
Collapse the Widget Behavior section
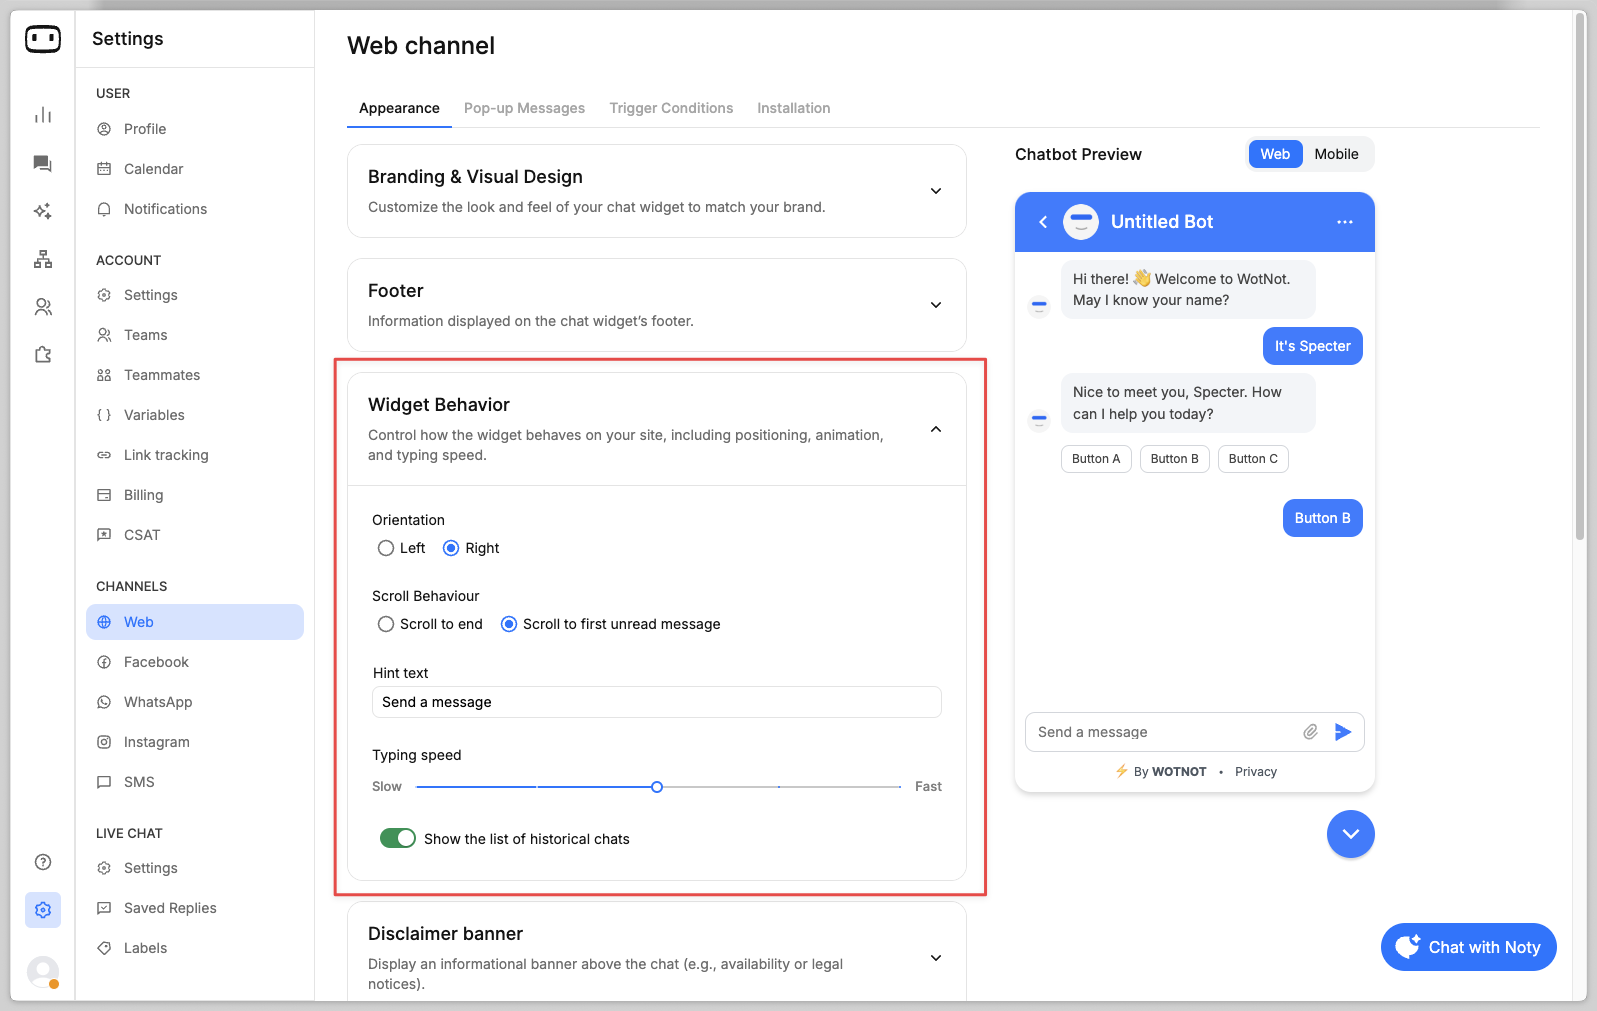point(935,429)
